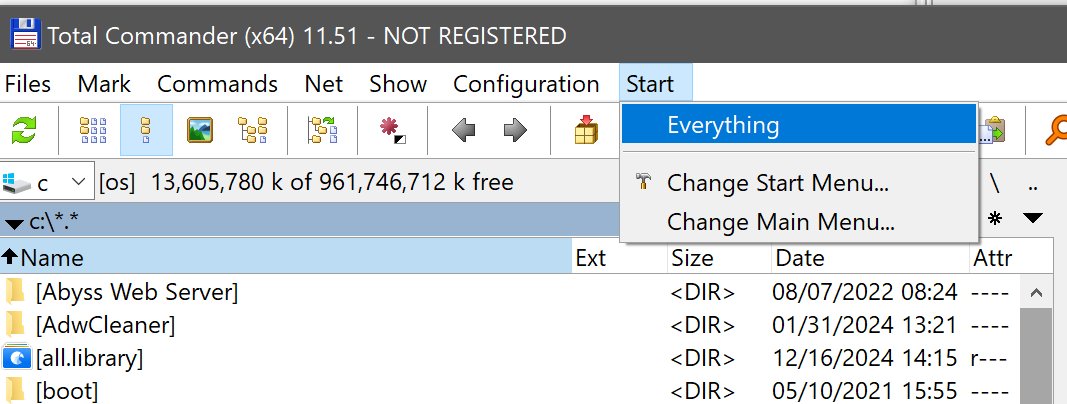Choose Change Start Menu... entry

click(799, 183)
